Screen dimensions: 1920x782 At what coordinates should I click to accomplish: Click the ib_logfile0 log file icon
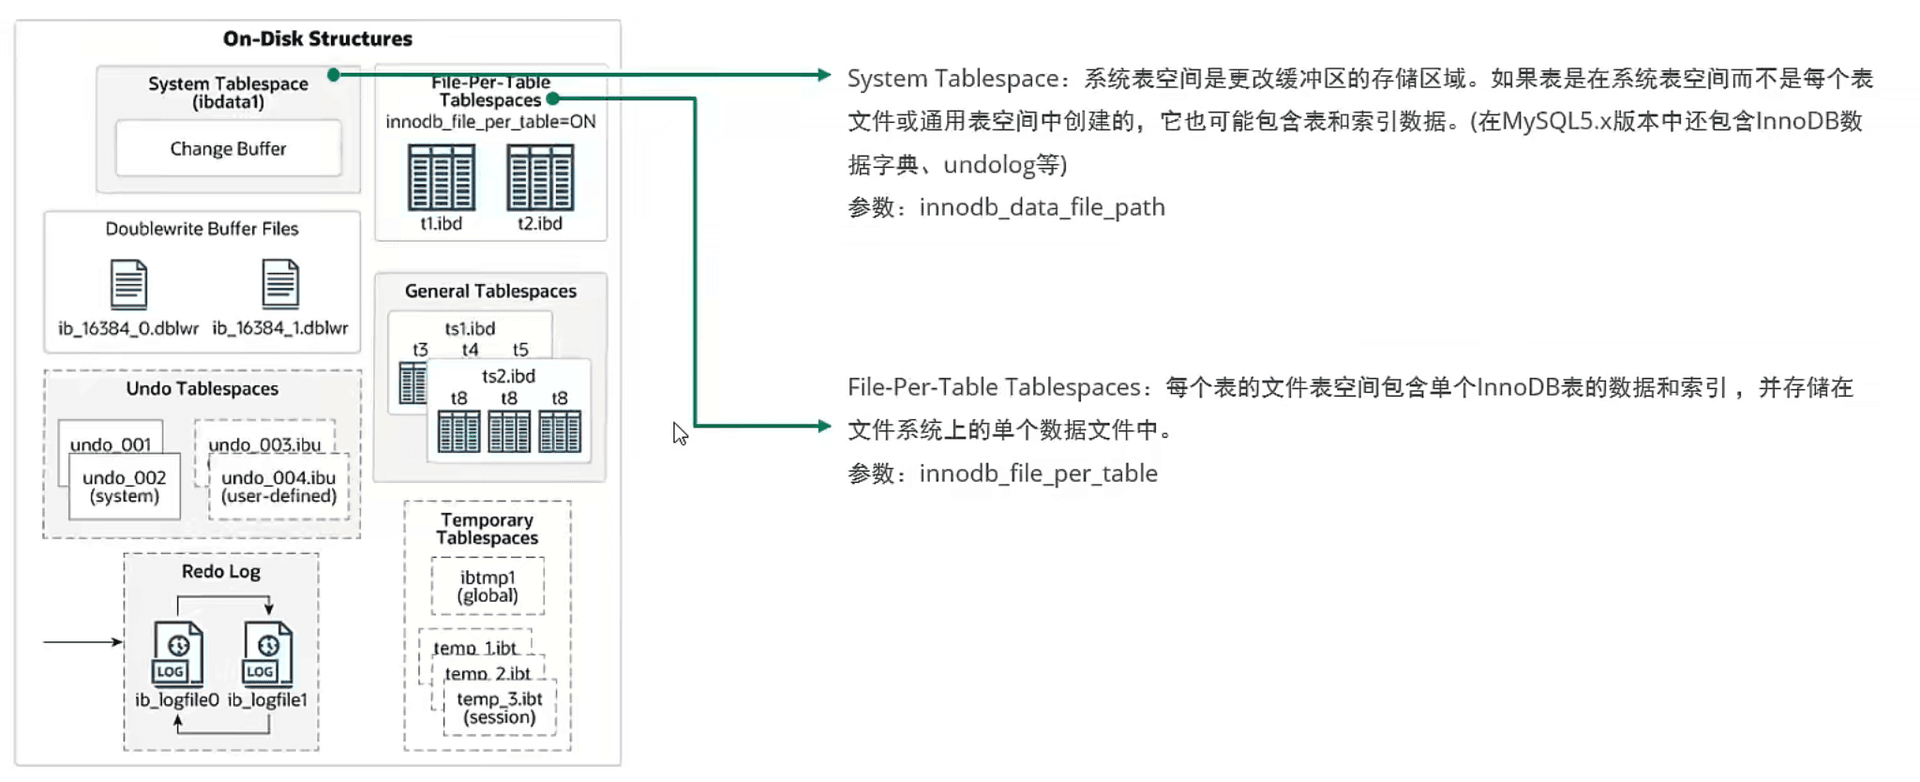coord(178,654)
